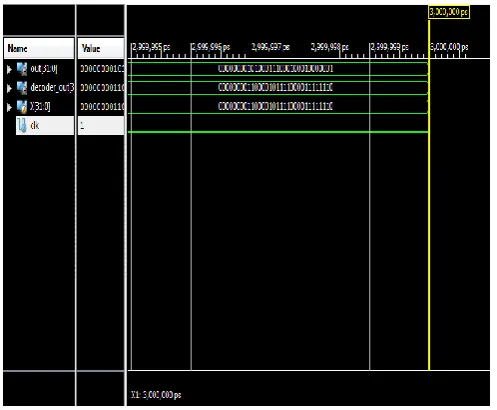
Task: Click the X[31:0] value cell
Action: 102,107
